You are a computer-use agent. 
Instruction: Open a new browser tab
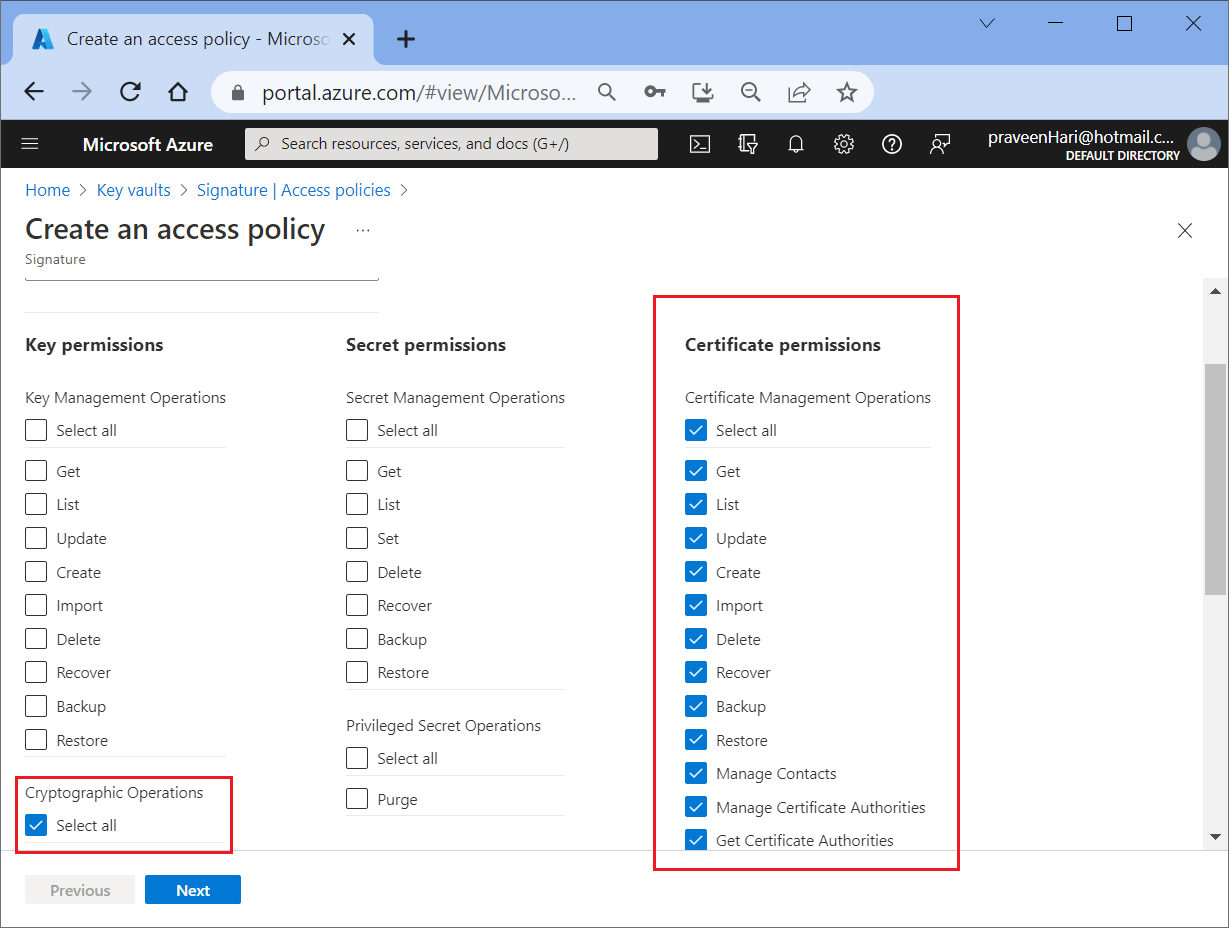coord(406,39)
